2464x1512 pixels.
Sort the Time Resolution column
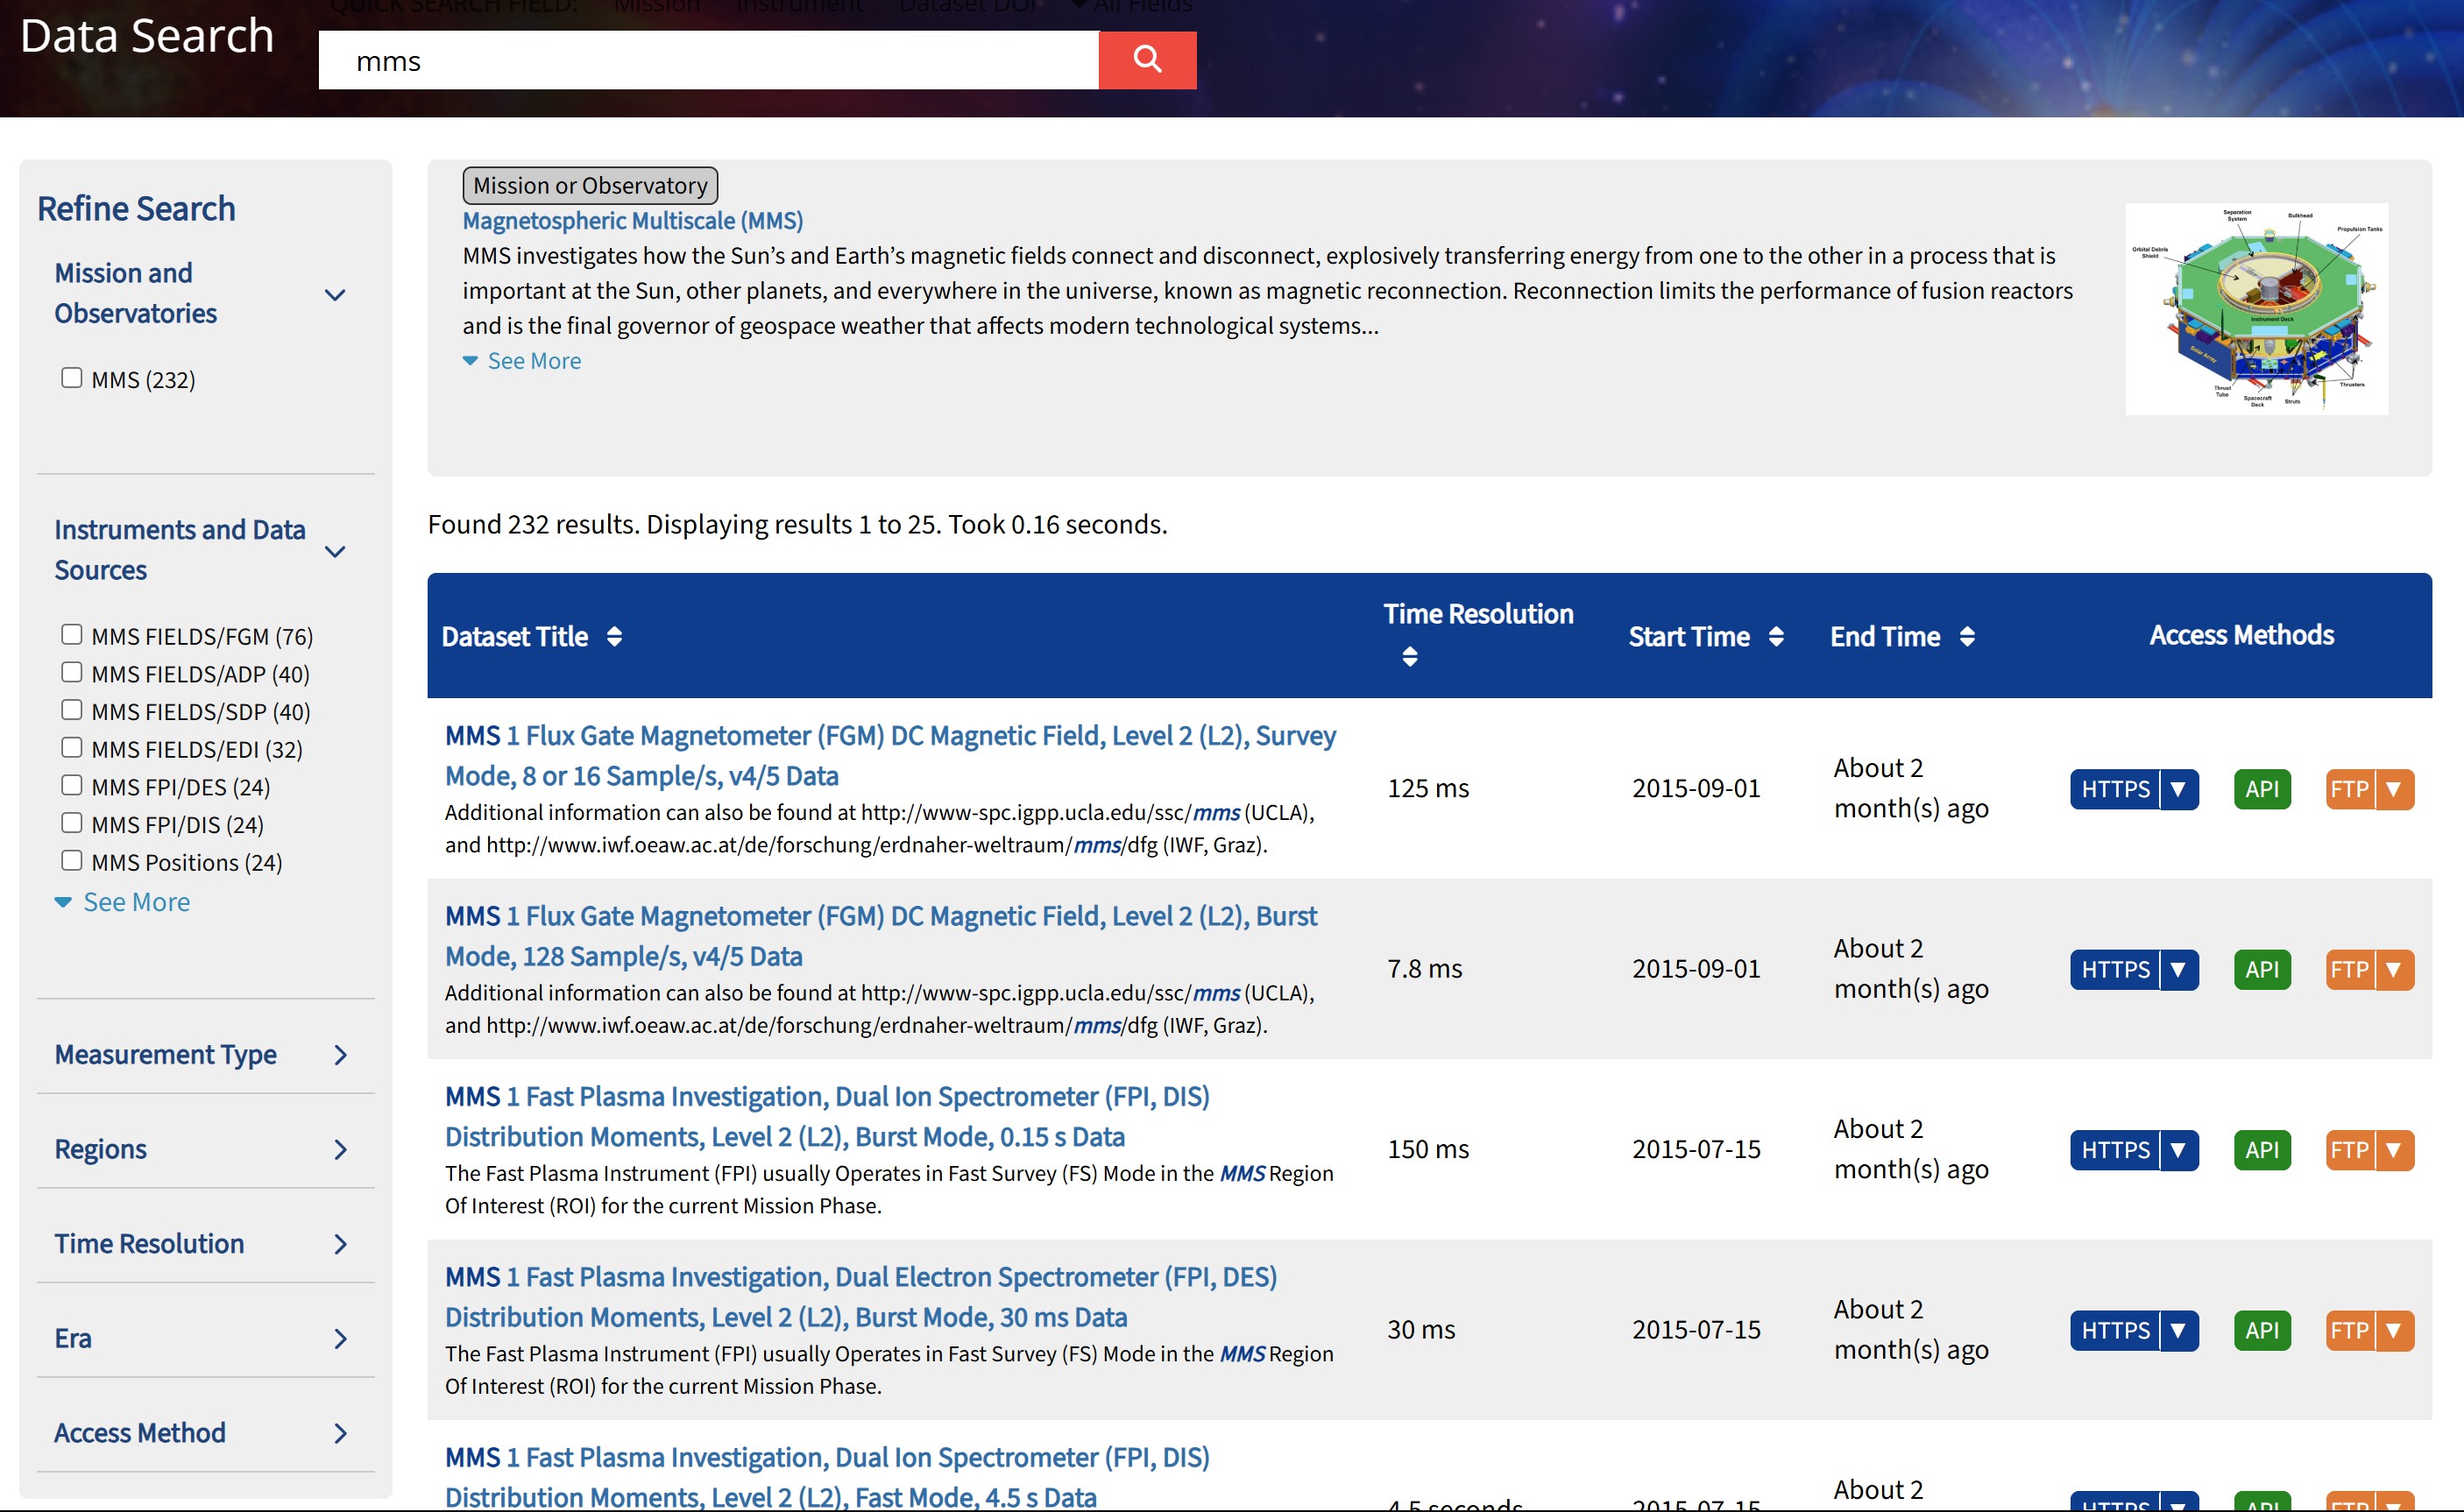tap(1410, 657)
